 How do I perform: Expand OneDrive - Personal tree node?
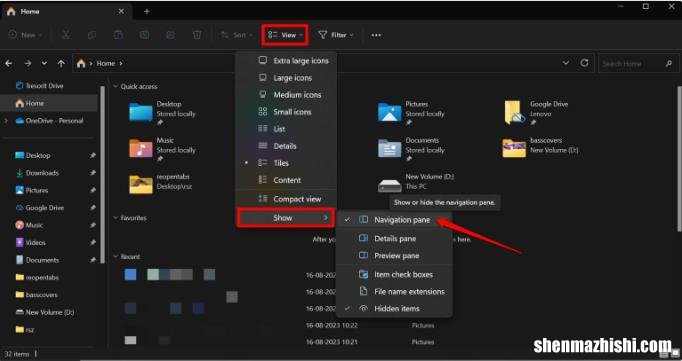pos(6,121)
